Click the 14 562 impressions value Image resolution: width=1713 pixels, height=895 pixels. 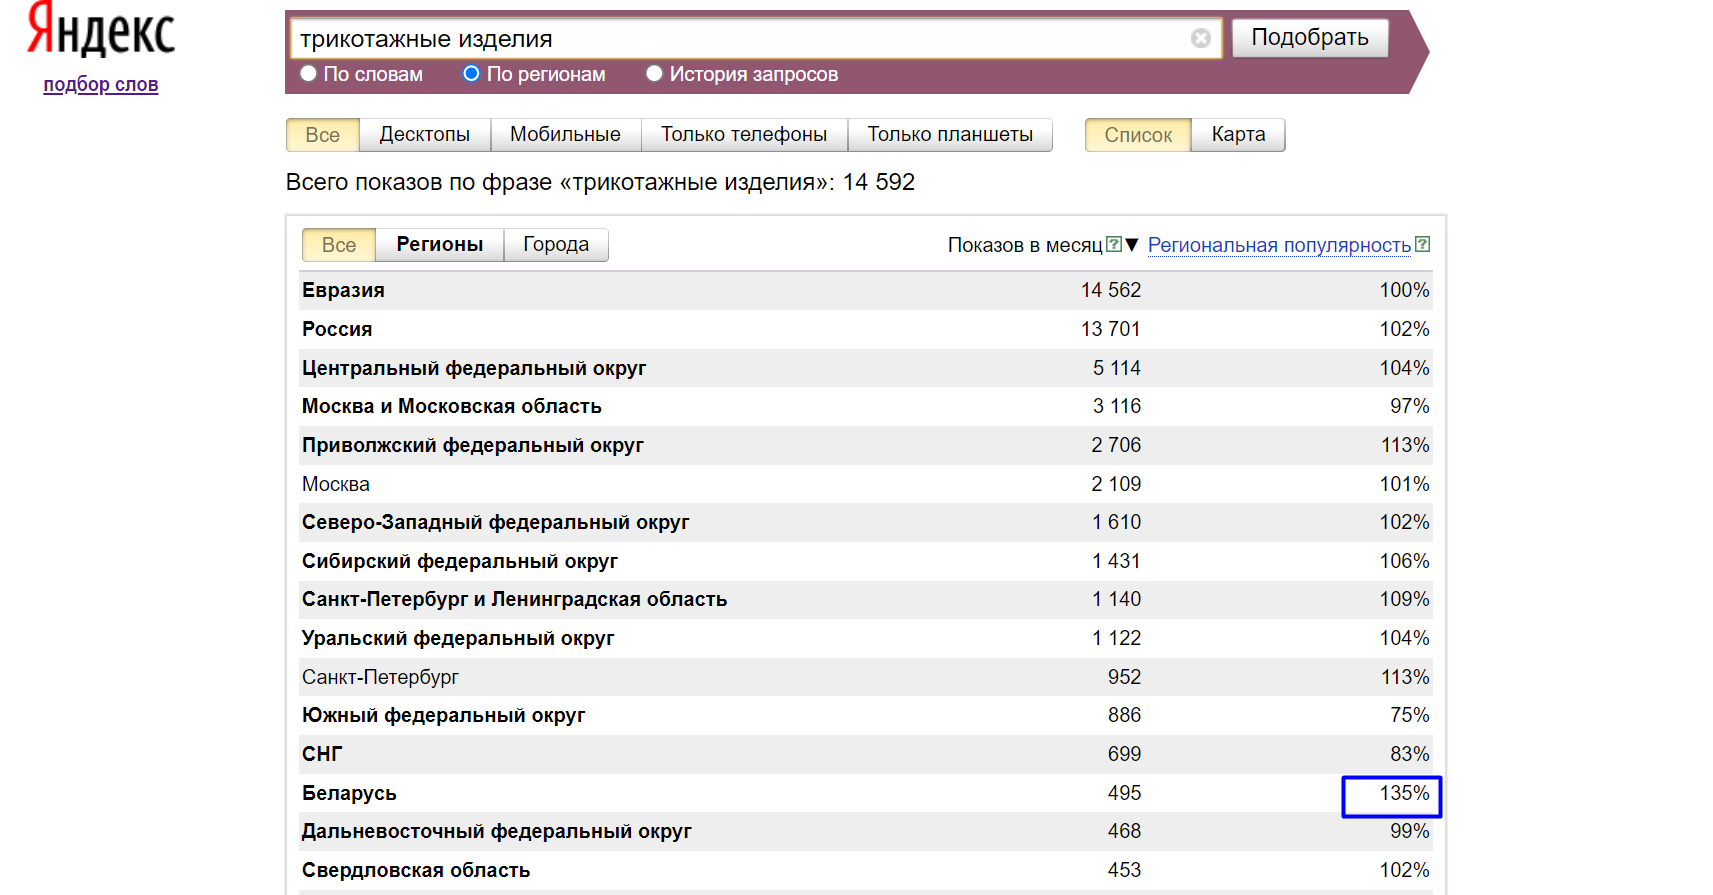(x=1111, y=290)
